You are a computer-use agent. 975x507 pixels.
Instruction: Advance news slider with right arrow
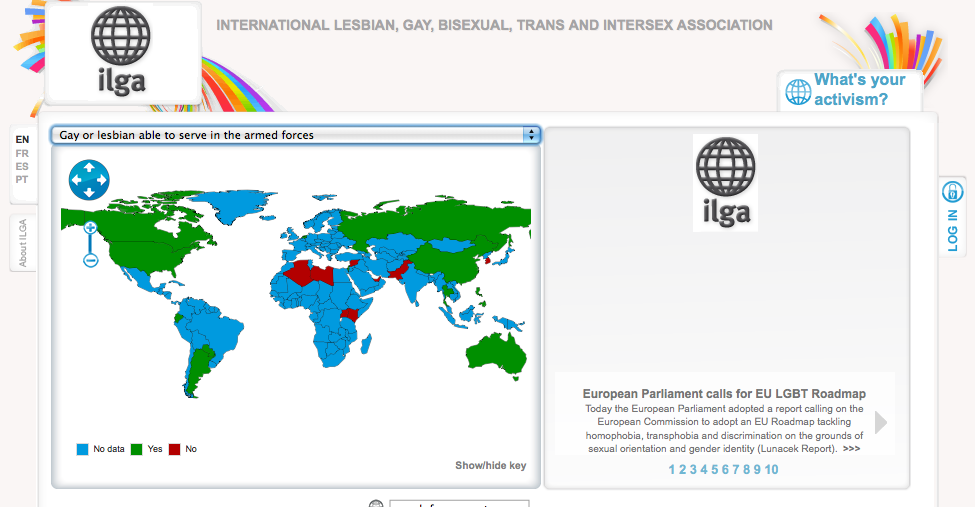coord(880,422)
